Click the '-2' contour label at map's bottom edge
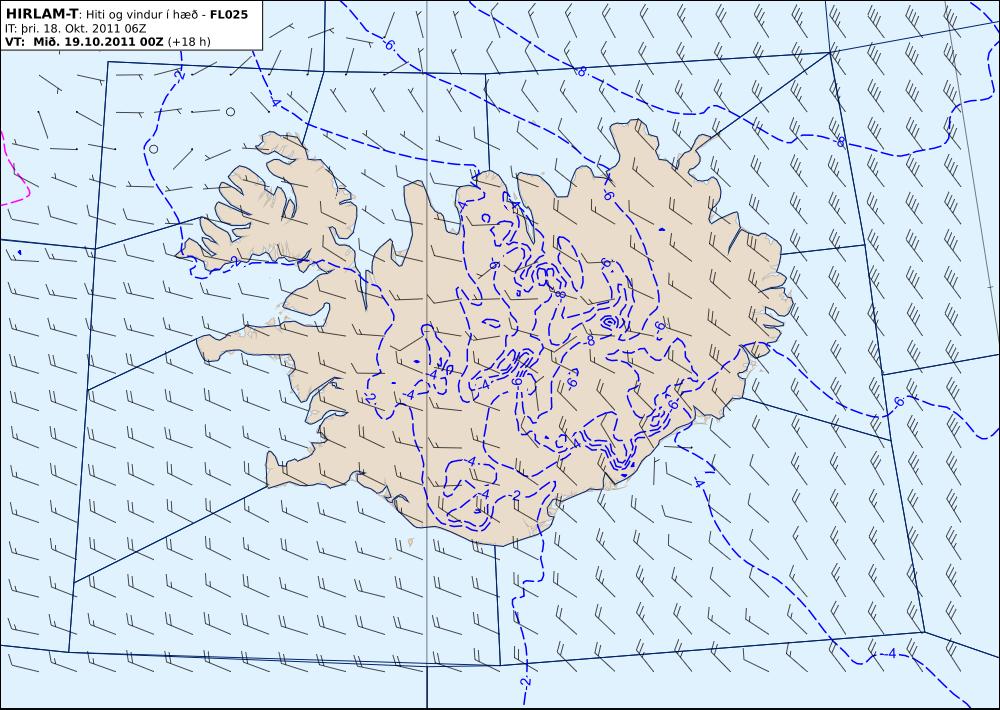The width and height of the screenshot is (1000, 710). pos(525,681)
